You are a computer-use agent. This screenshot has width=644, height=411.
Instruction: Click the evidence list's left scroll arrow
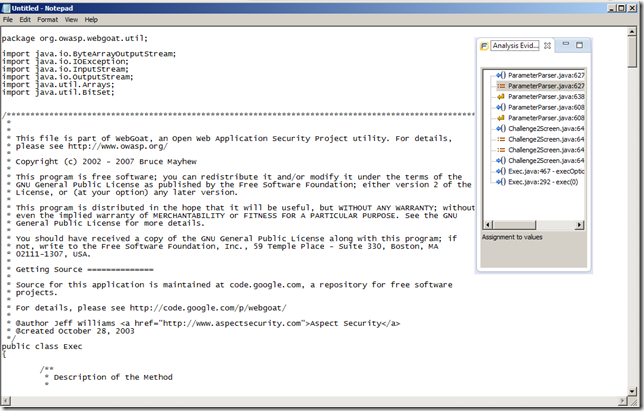click(488, 225)
